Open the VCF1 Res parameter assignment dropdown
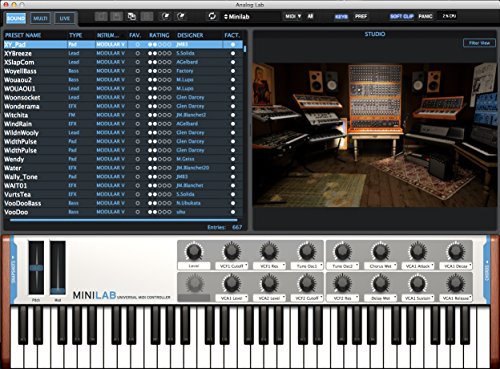Screen dimensions: 500x369 pos(269,266)
